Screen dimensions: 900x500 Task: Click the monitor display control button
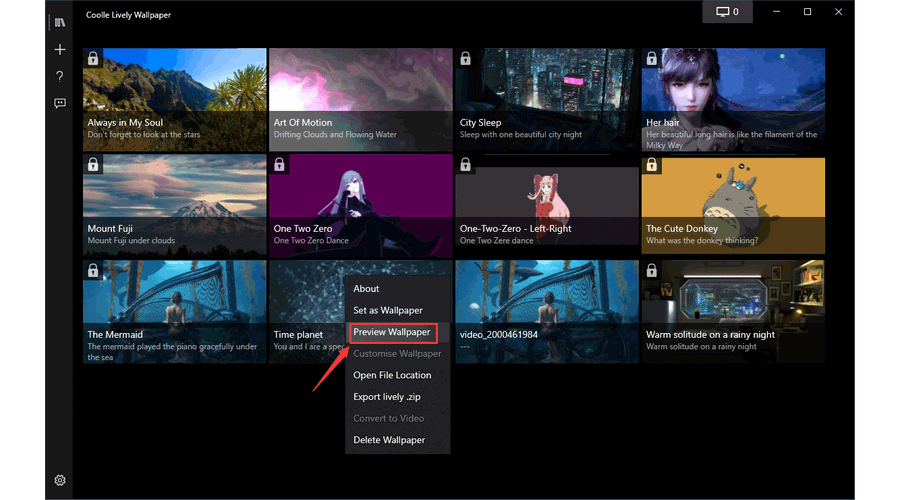tap(726, 12)
